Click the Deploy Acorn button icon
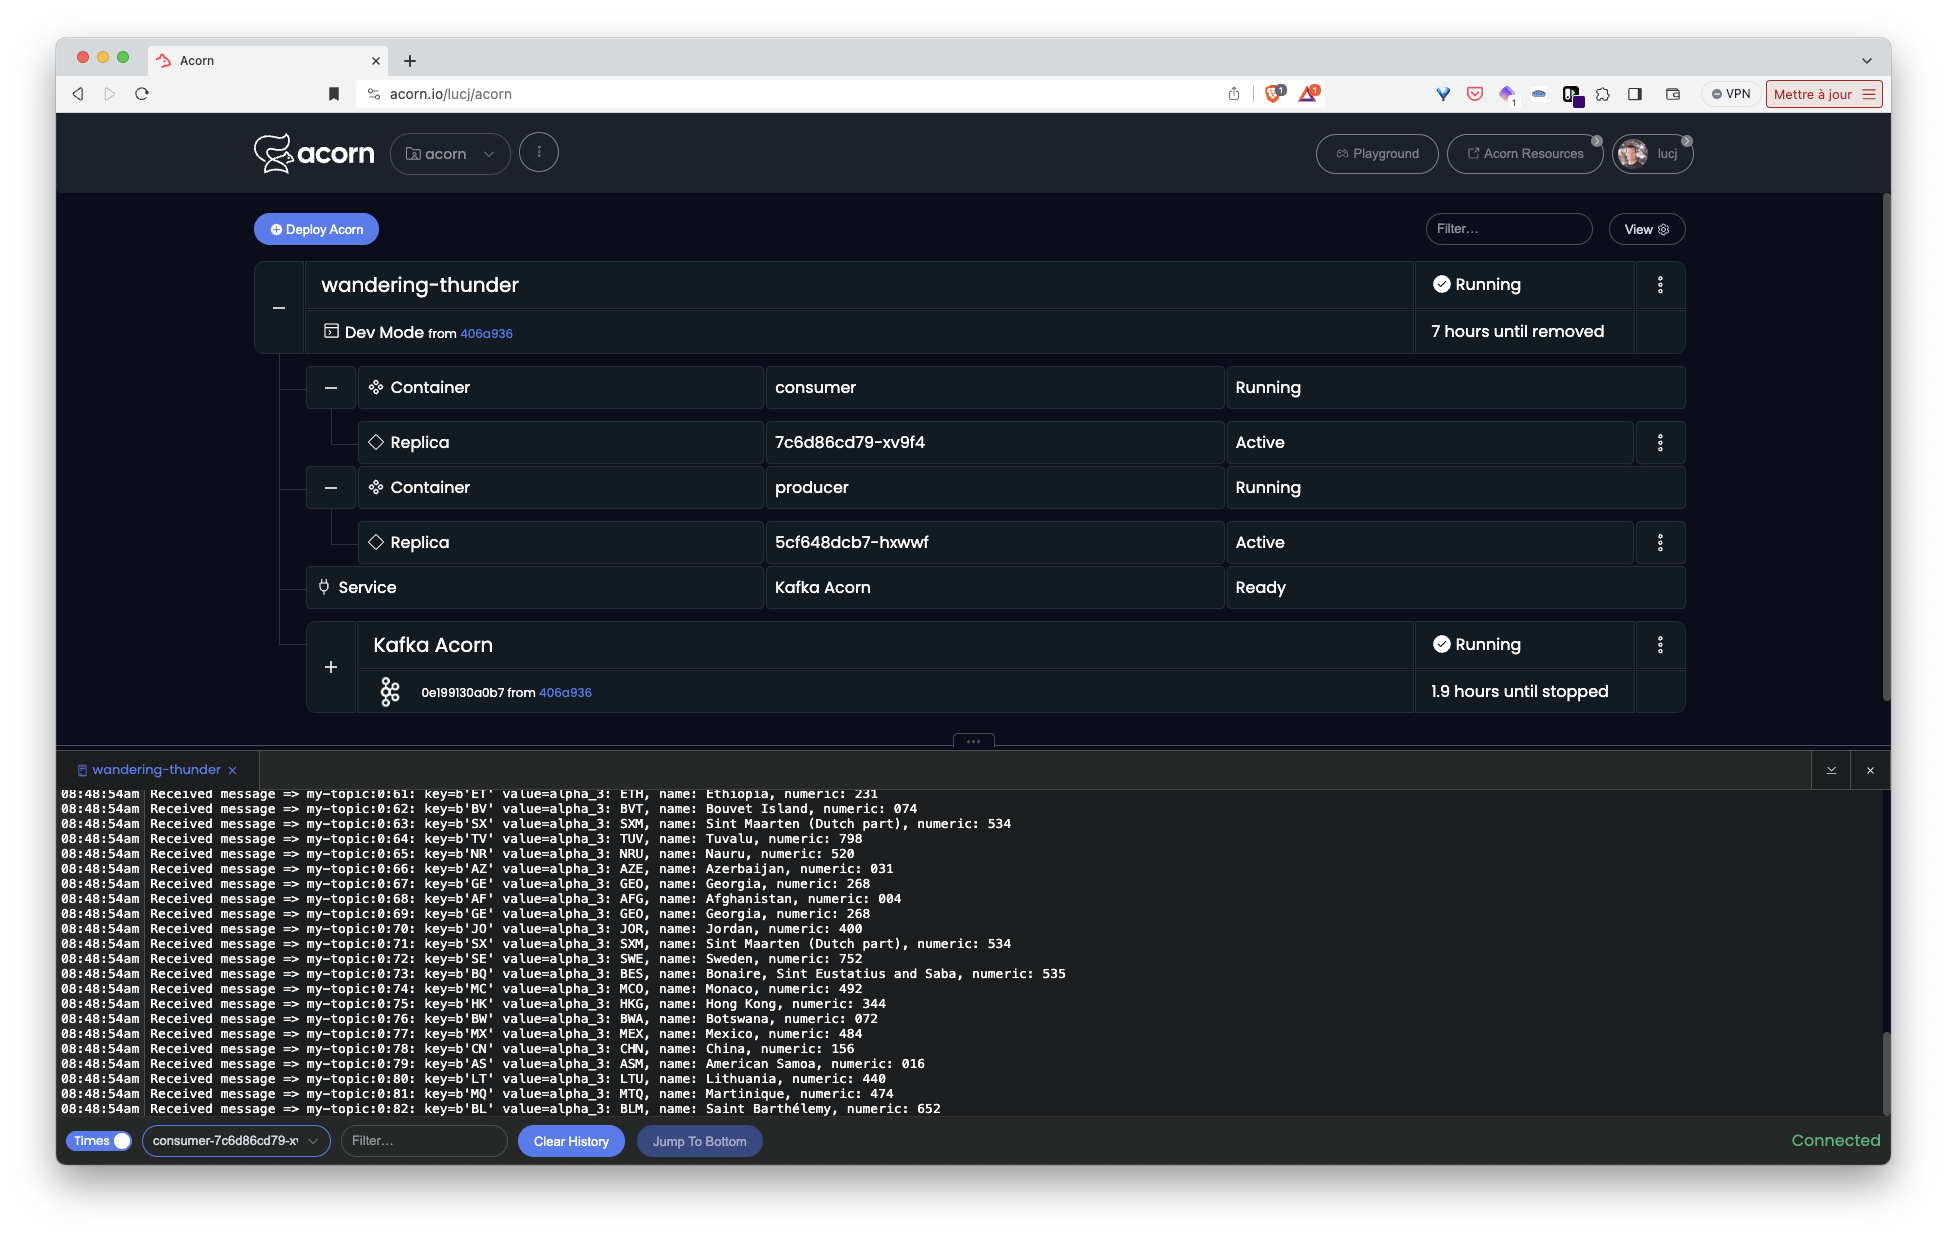 (277, 228)
